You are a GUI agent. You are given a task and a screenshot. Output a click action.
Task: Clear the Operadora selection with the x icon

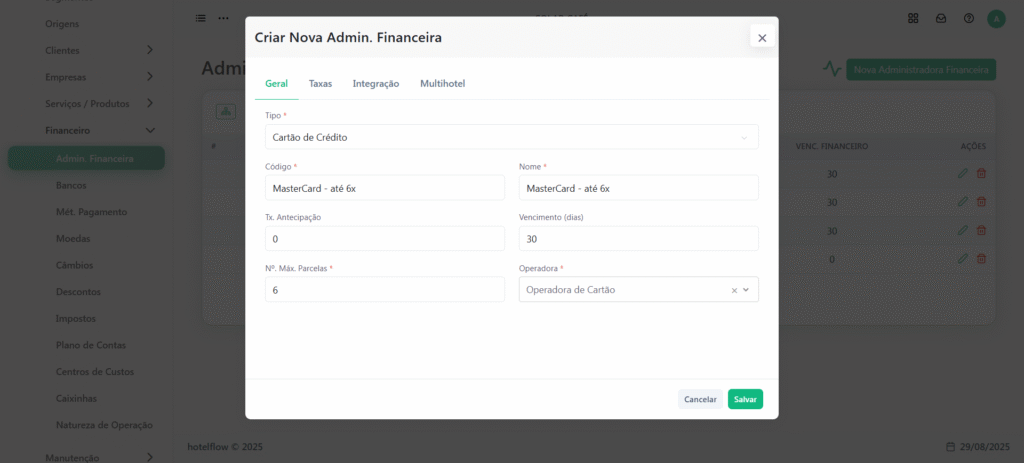click(734, 290)
